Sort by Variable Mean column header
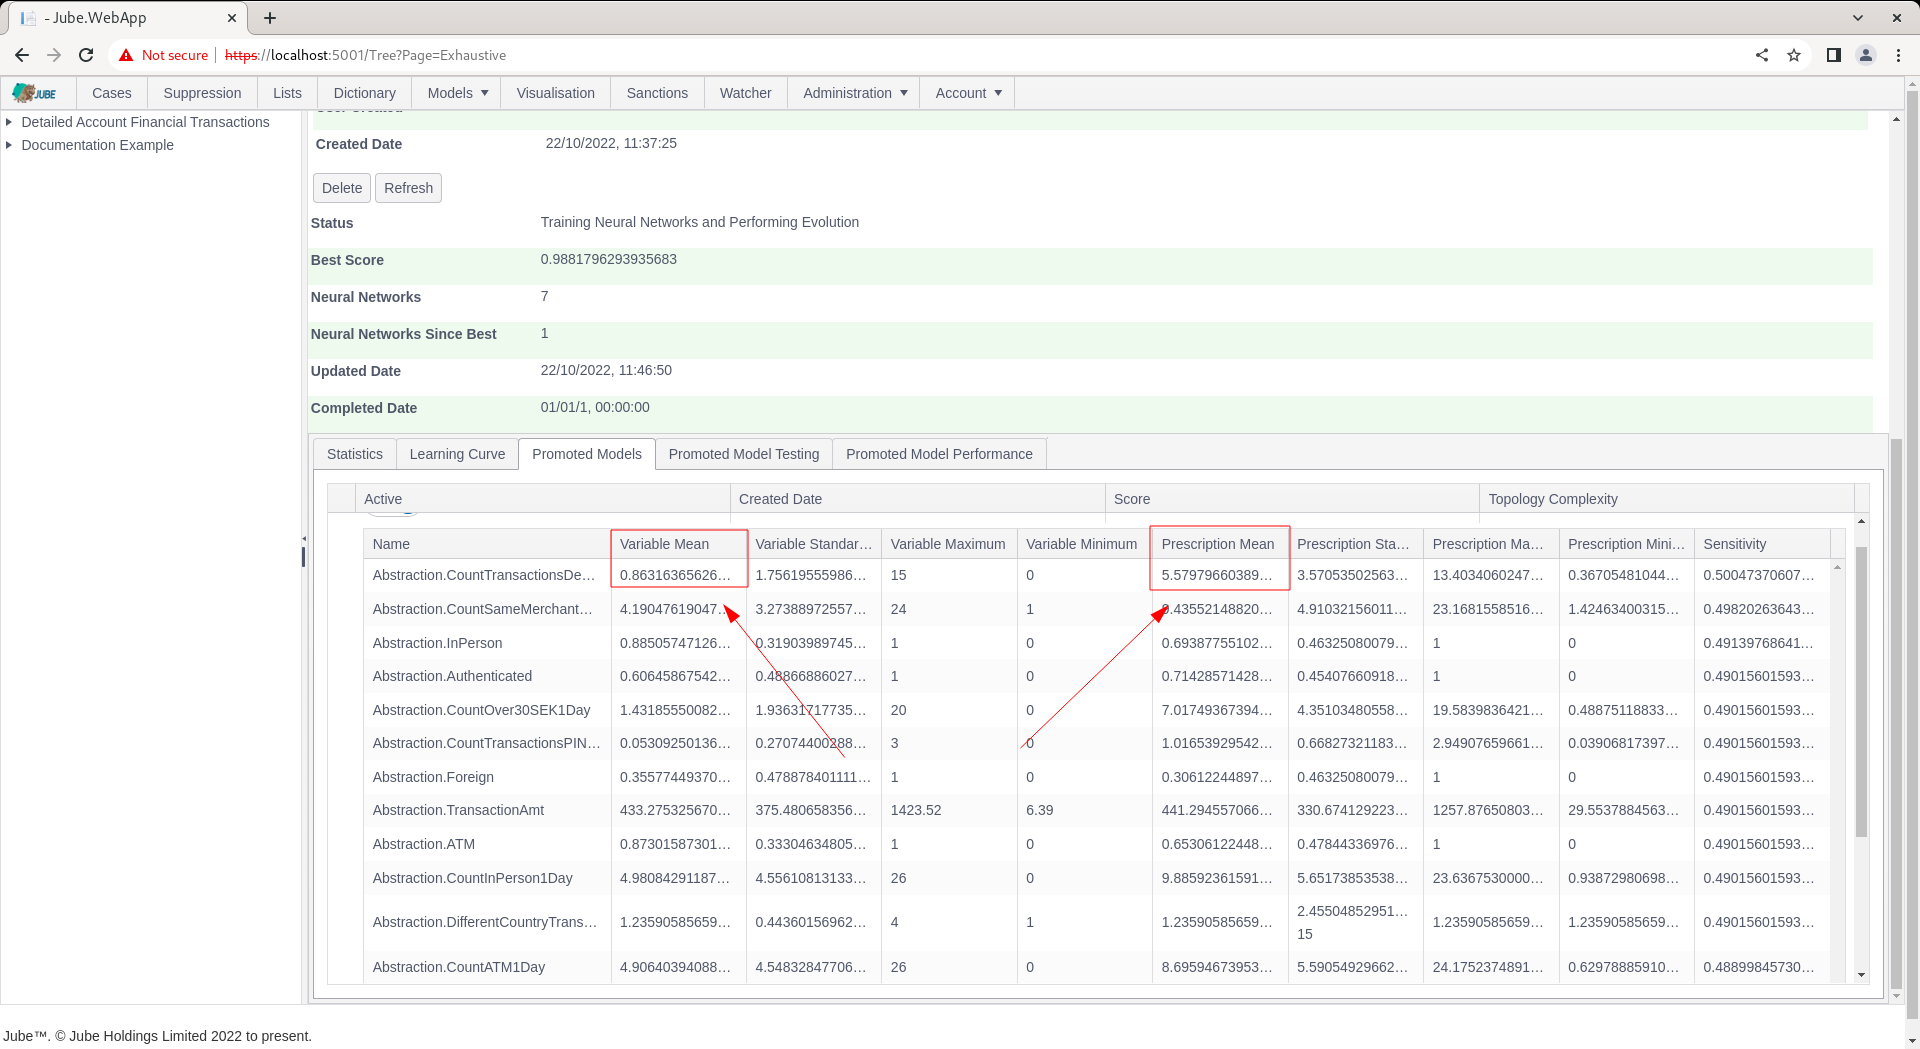This screenshot has height=1049, width=1920. pos(679,544)
